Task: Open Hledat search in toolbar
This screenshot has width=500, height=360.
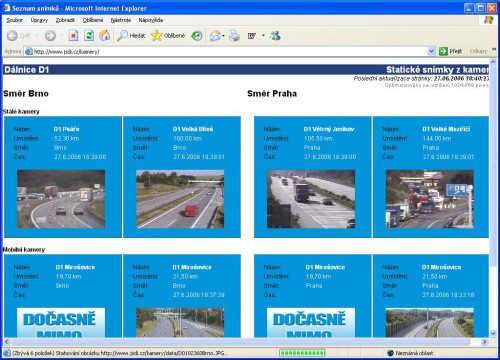Action: [131, 35]
